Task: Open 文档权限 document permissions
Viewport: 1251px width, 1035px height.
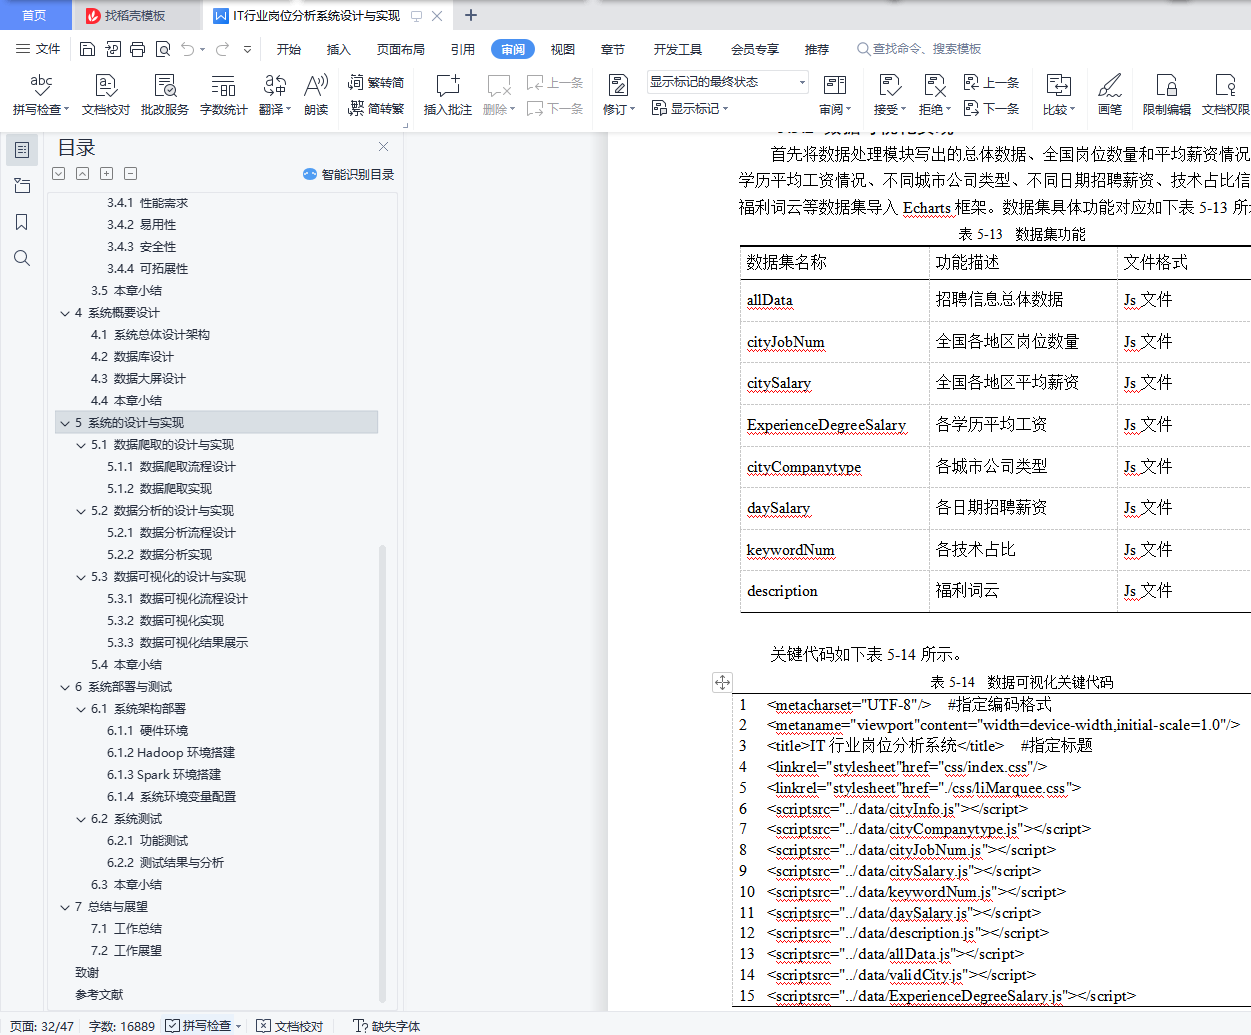Action: [1226, 95]
